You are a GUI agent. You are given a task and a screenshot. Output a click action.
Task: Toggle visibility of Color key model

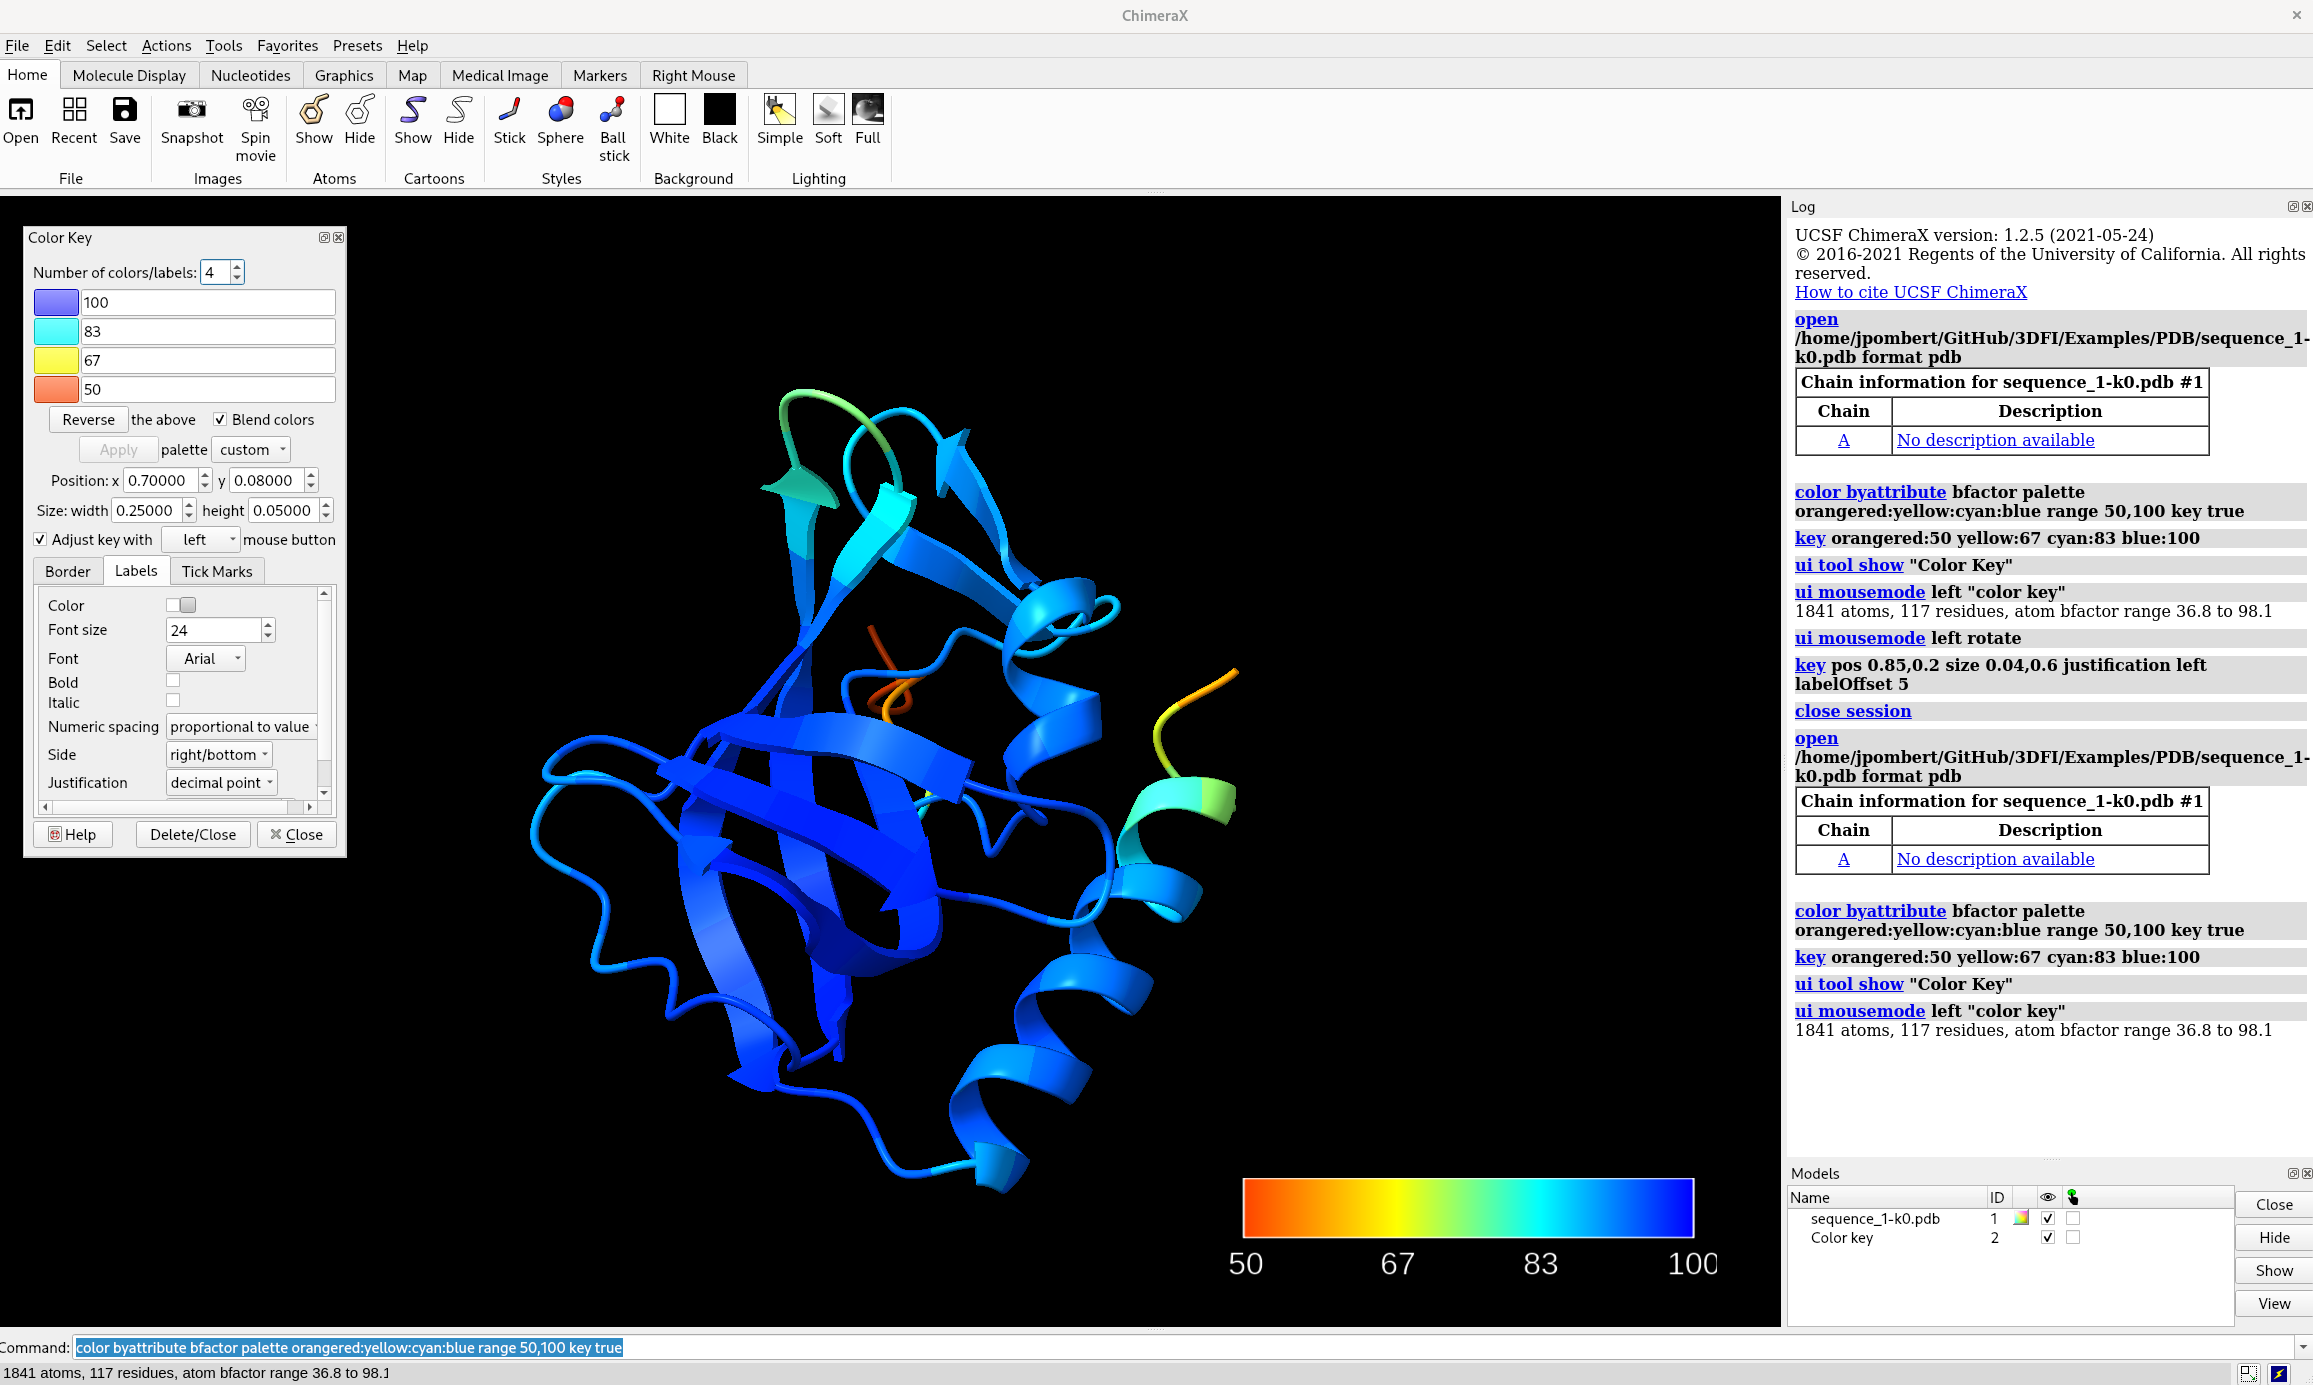click(x=2048, y=1237)
